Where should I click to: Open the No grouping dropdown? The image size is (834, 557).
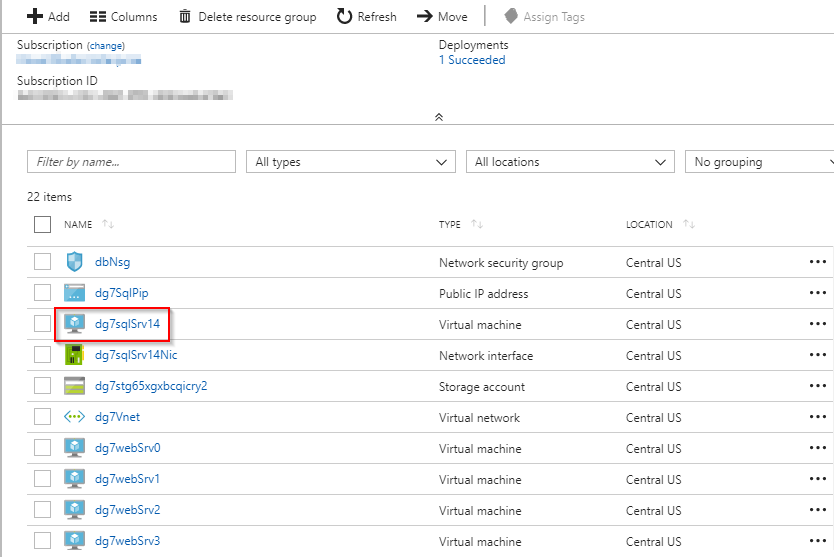coord(760,162)
